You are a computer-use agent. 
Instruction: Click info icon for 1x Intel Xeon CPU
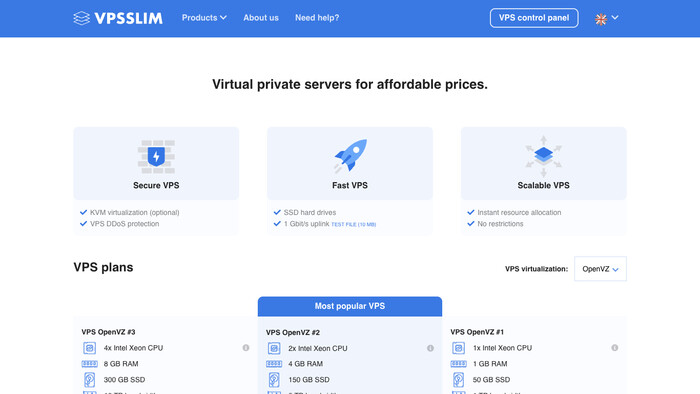[615, 348]
